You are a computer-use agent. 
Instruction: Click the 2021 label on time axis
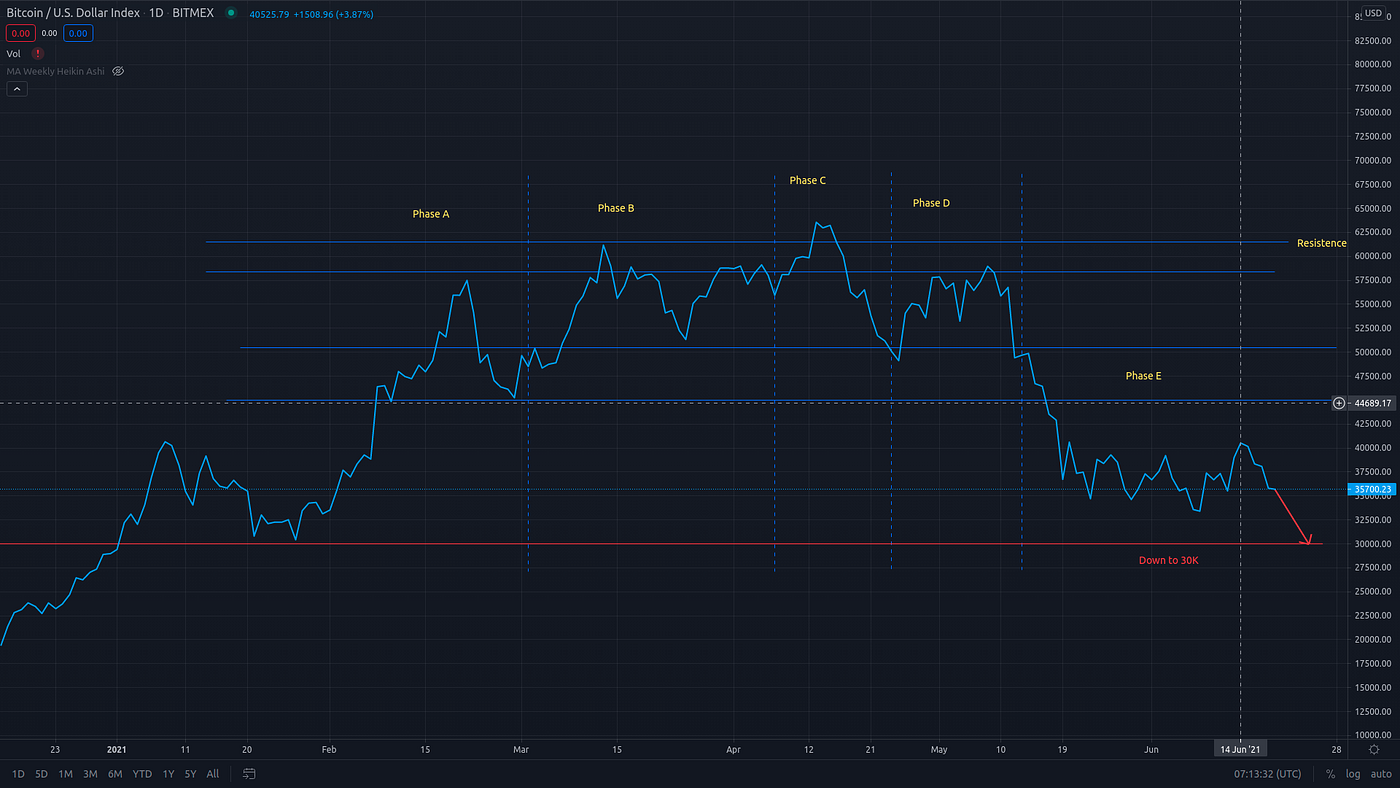coord(117,748)
